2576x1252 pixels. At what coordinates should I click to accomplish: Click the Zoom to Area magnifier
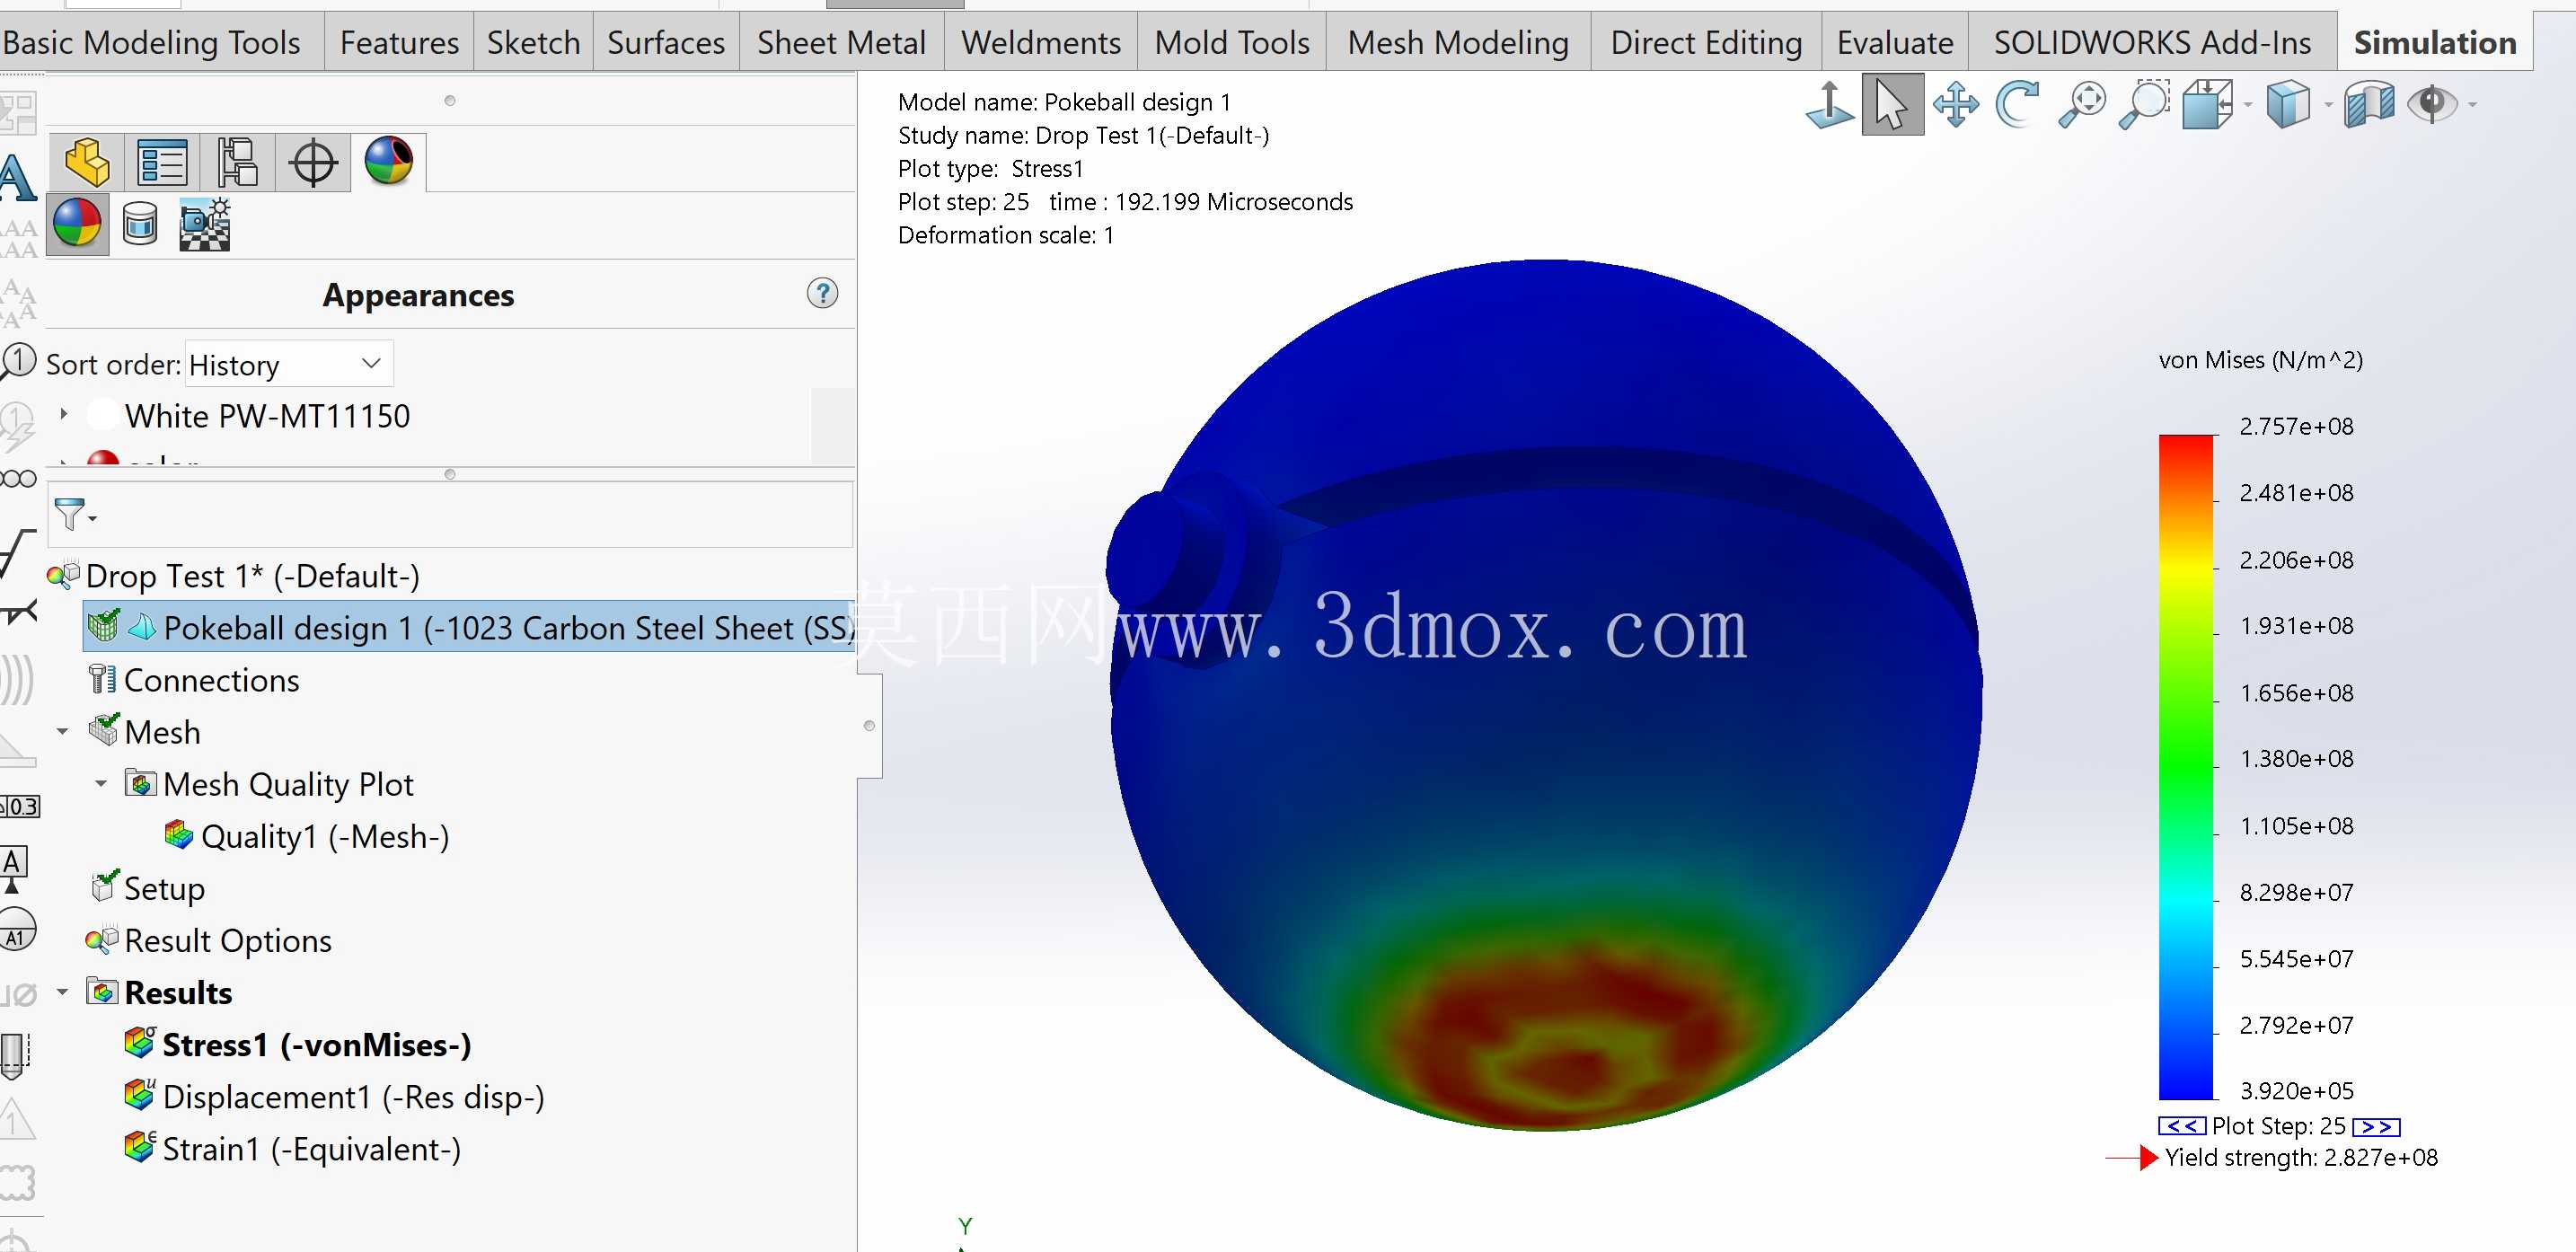click(x=2145, y=104)
